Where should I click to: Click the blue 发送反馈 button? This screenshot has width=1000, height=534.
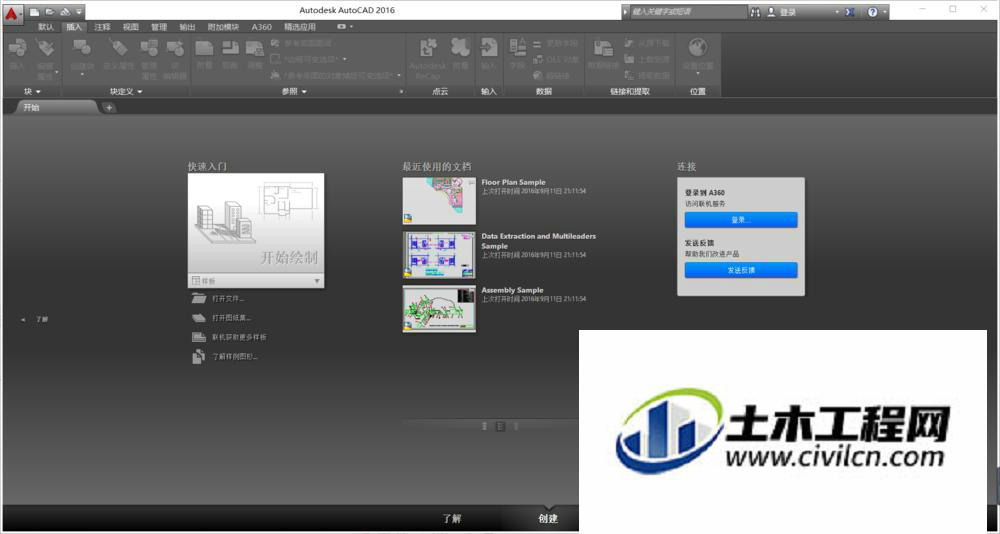(740, 270)
